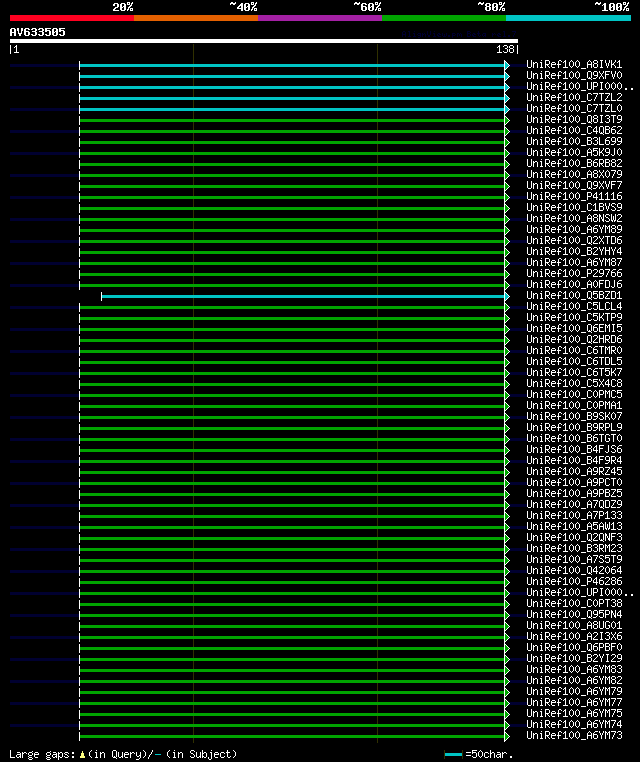The height and width of the screenshot is (762, 640).
Task: Select hit label UniRef100_B4FJS6
Action: pos(574,449)
